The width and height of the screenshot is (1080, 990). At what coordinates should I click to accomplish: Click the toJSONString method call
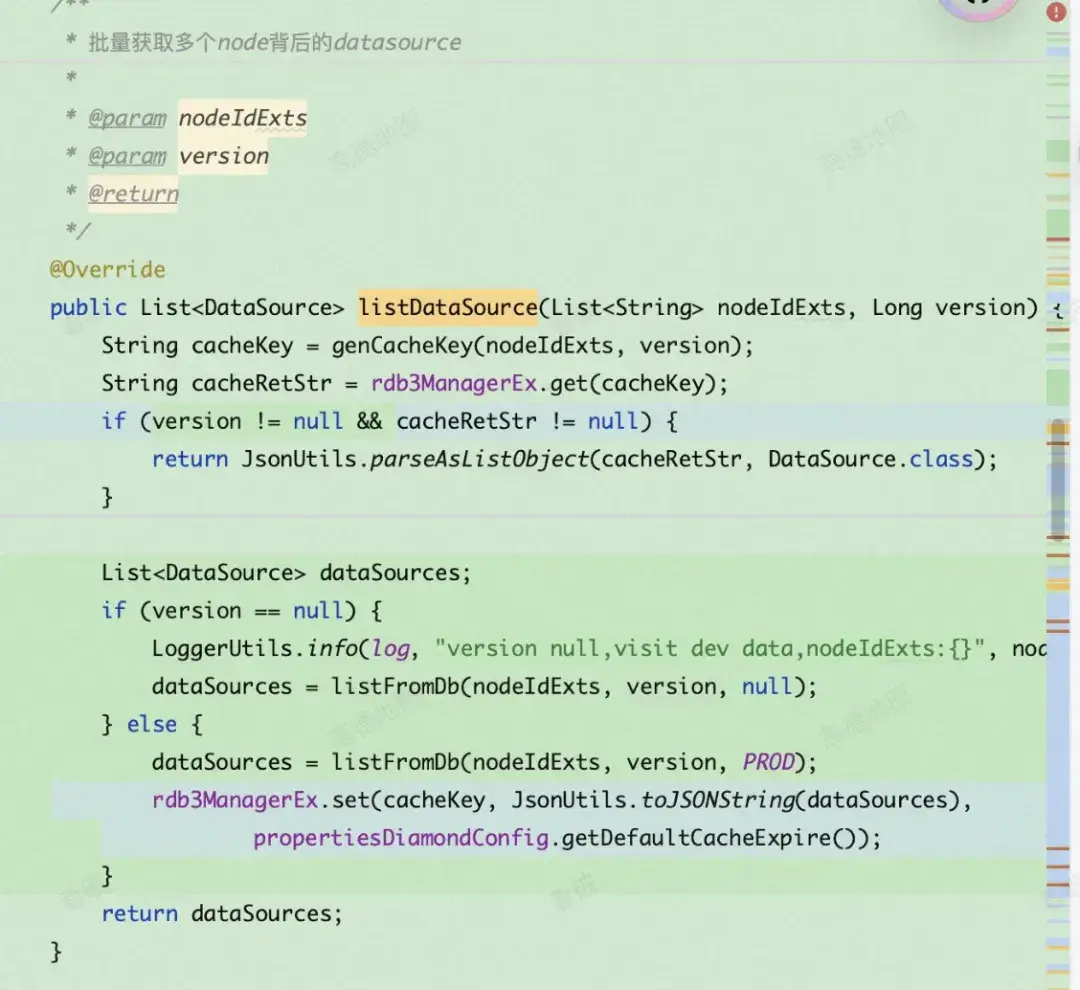(x=717, y=800)
